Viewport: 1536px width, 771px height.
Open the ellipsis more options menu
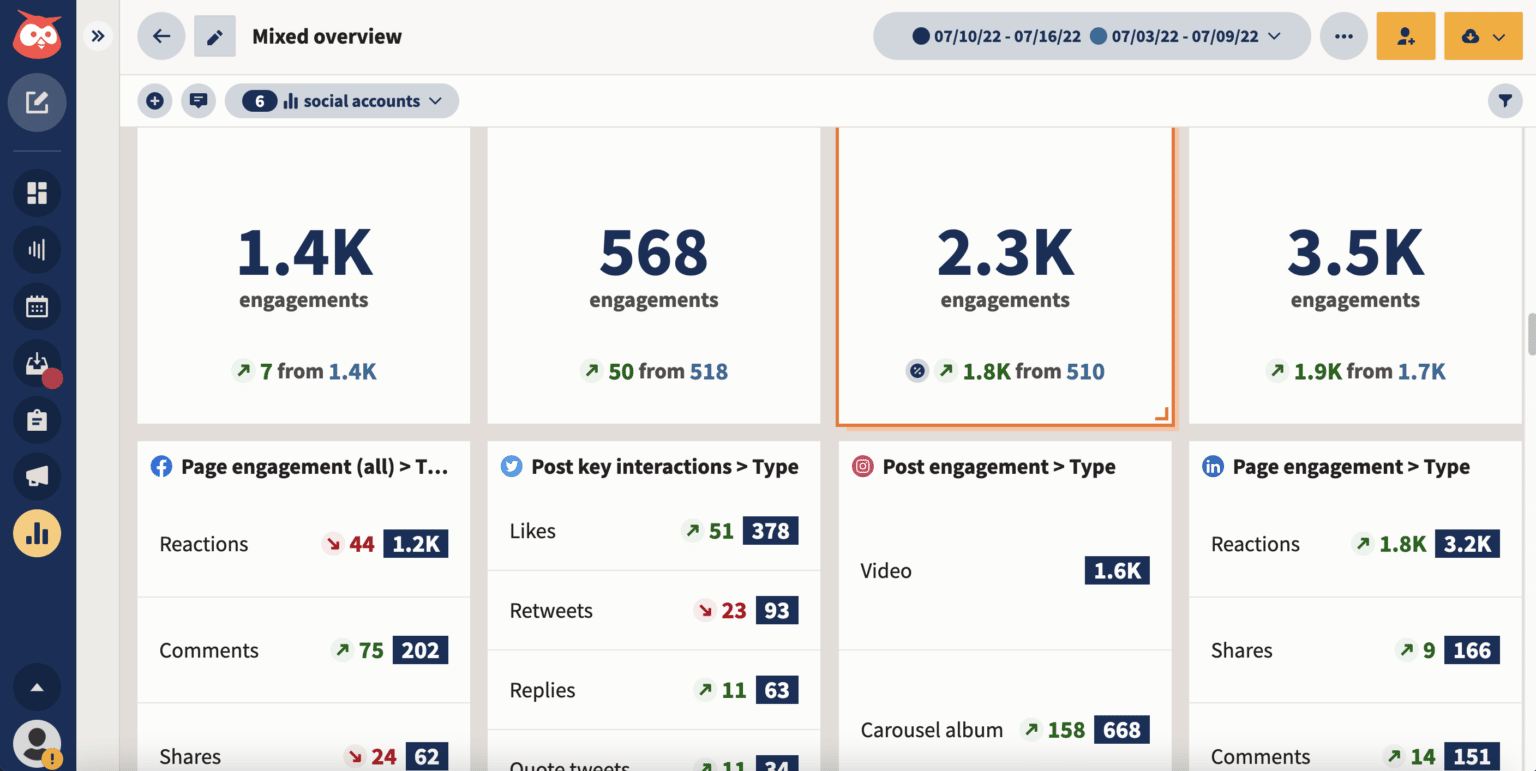pos(1344,35)
